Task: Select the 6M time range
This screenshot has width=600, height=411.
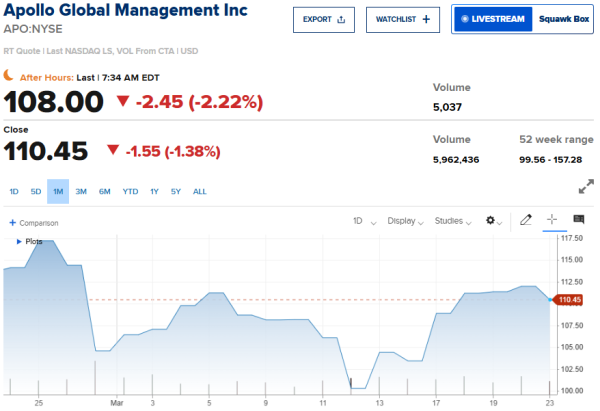Action: [105, 191]
